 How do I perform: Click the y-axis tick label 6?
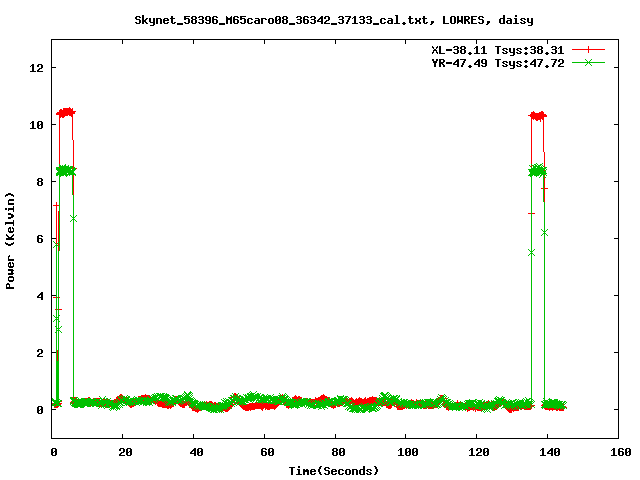pos(40,239)
